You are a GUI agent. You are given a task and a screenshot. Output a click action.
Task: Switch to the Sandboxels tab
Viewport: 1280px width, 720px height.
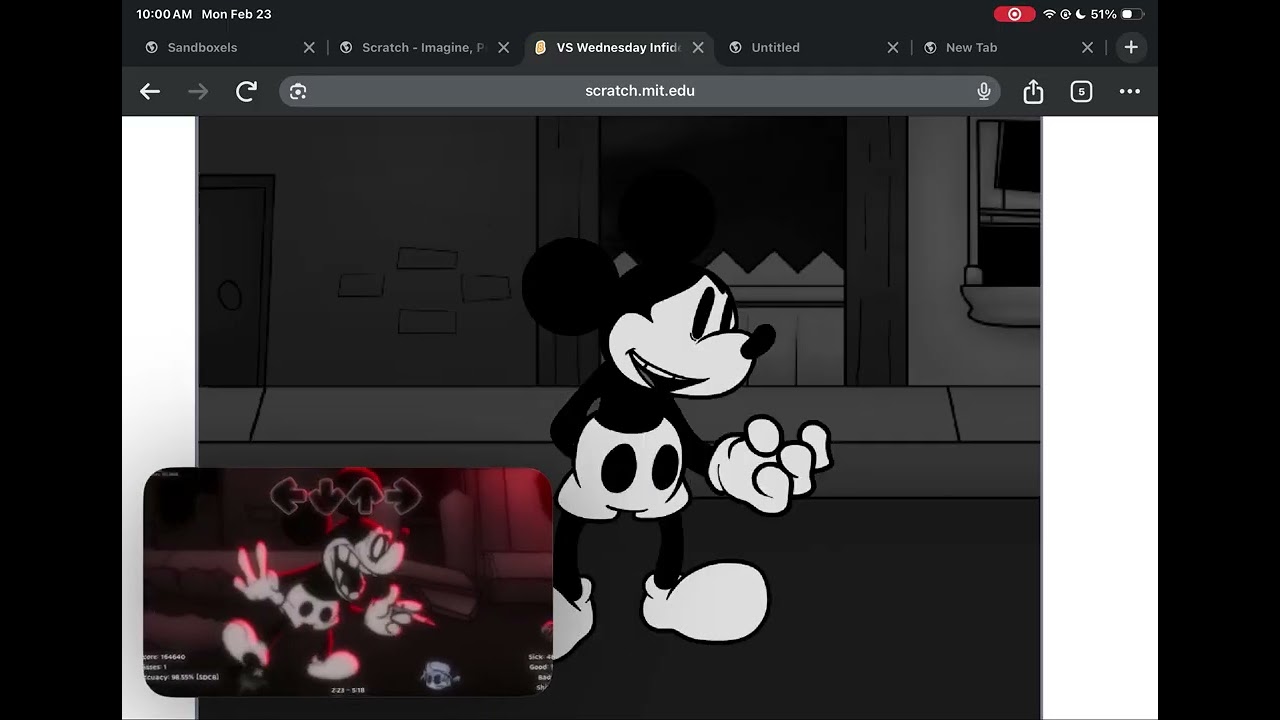coord(230,47)
